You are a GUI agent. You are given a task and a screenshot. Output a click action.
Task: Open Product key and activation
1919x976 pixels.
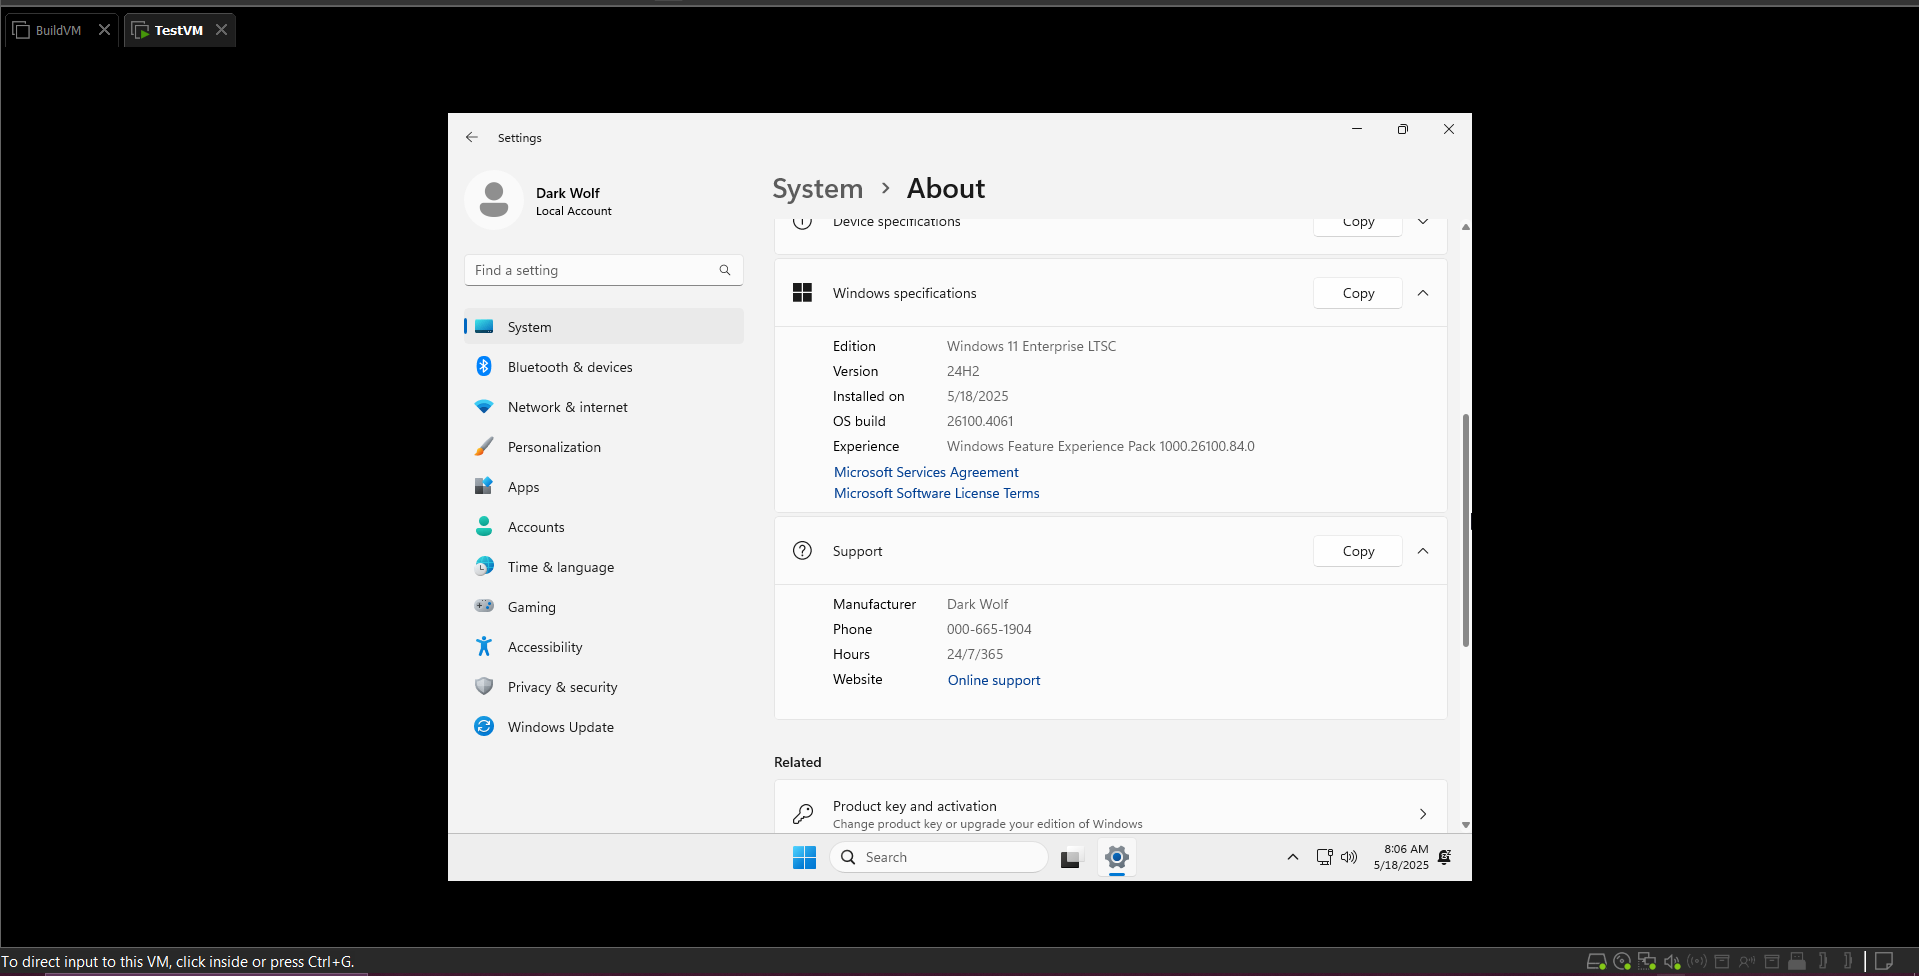tap(1110, 807)
